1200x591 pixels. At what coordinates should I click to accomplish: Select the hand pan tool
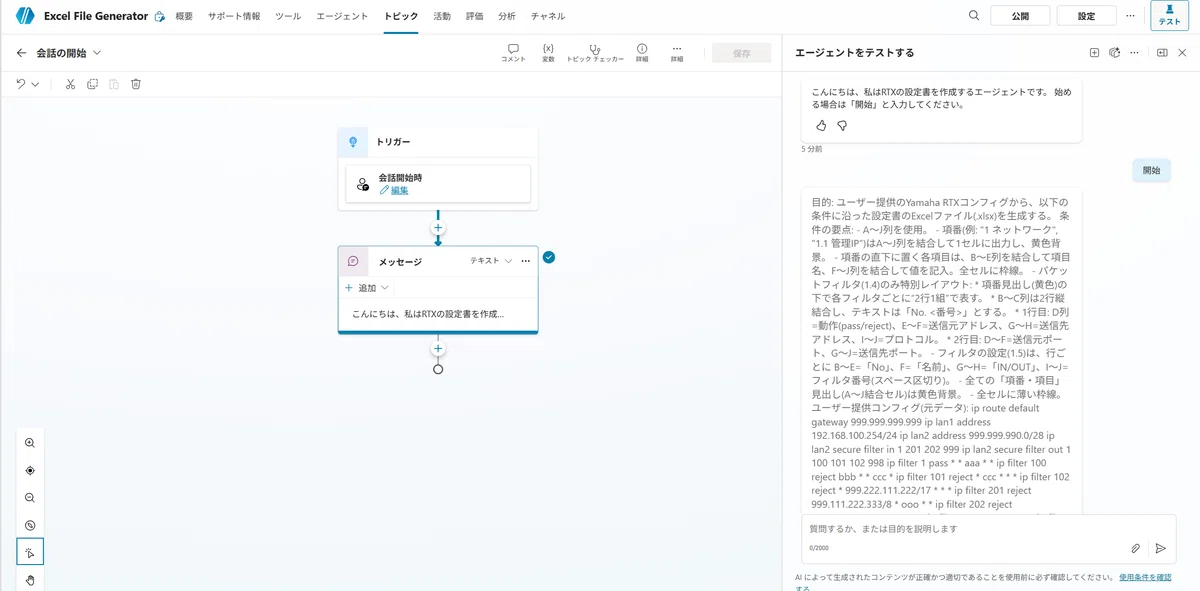click(x=30, y=579)
